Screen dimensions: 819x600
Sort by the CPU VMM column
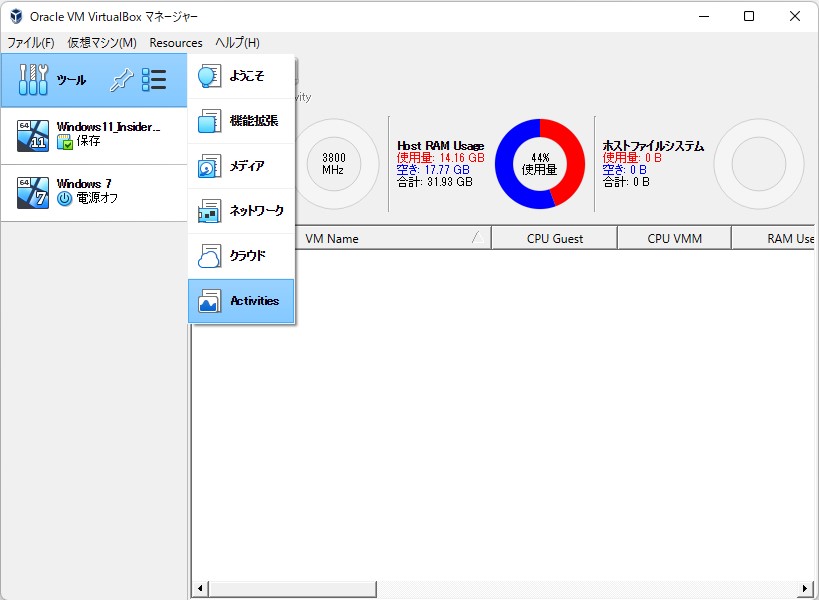674,239
